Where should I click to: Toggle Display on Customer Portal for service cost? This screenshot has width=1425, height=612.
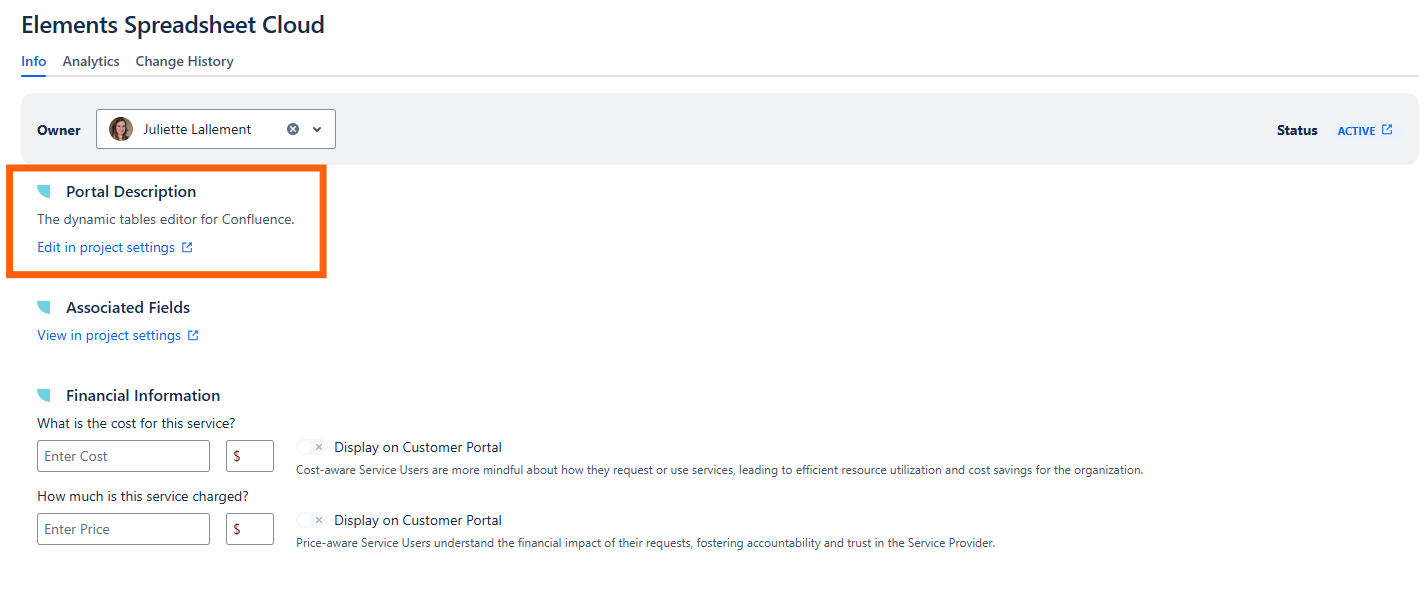312,448
